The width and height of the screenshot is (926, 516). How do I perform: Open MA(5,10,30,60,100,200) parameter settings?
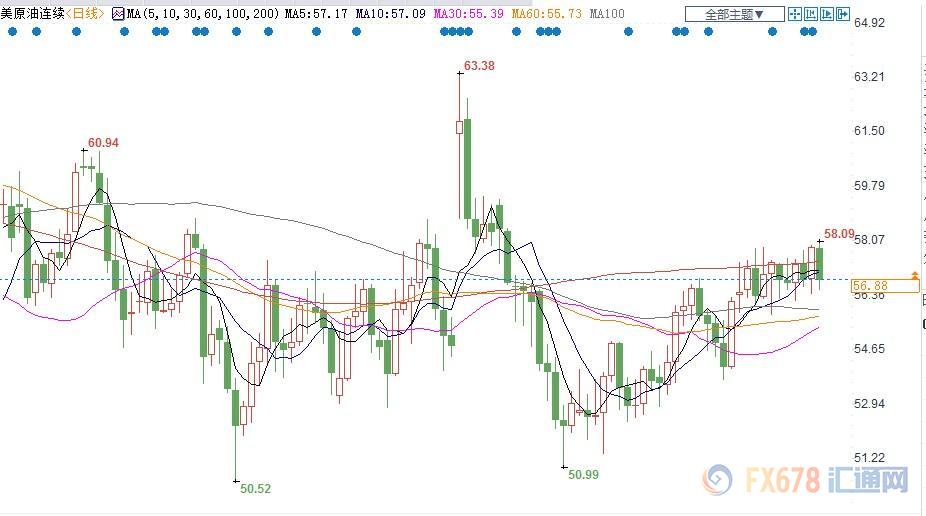click(x=203, y=14)
